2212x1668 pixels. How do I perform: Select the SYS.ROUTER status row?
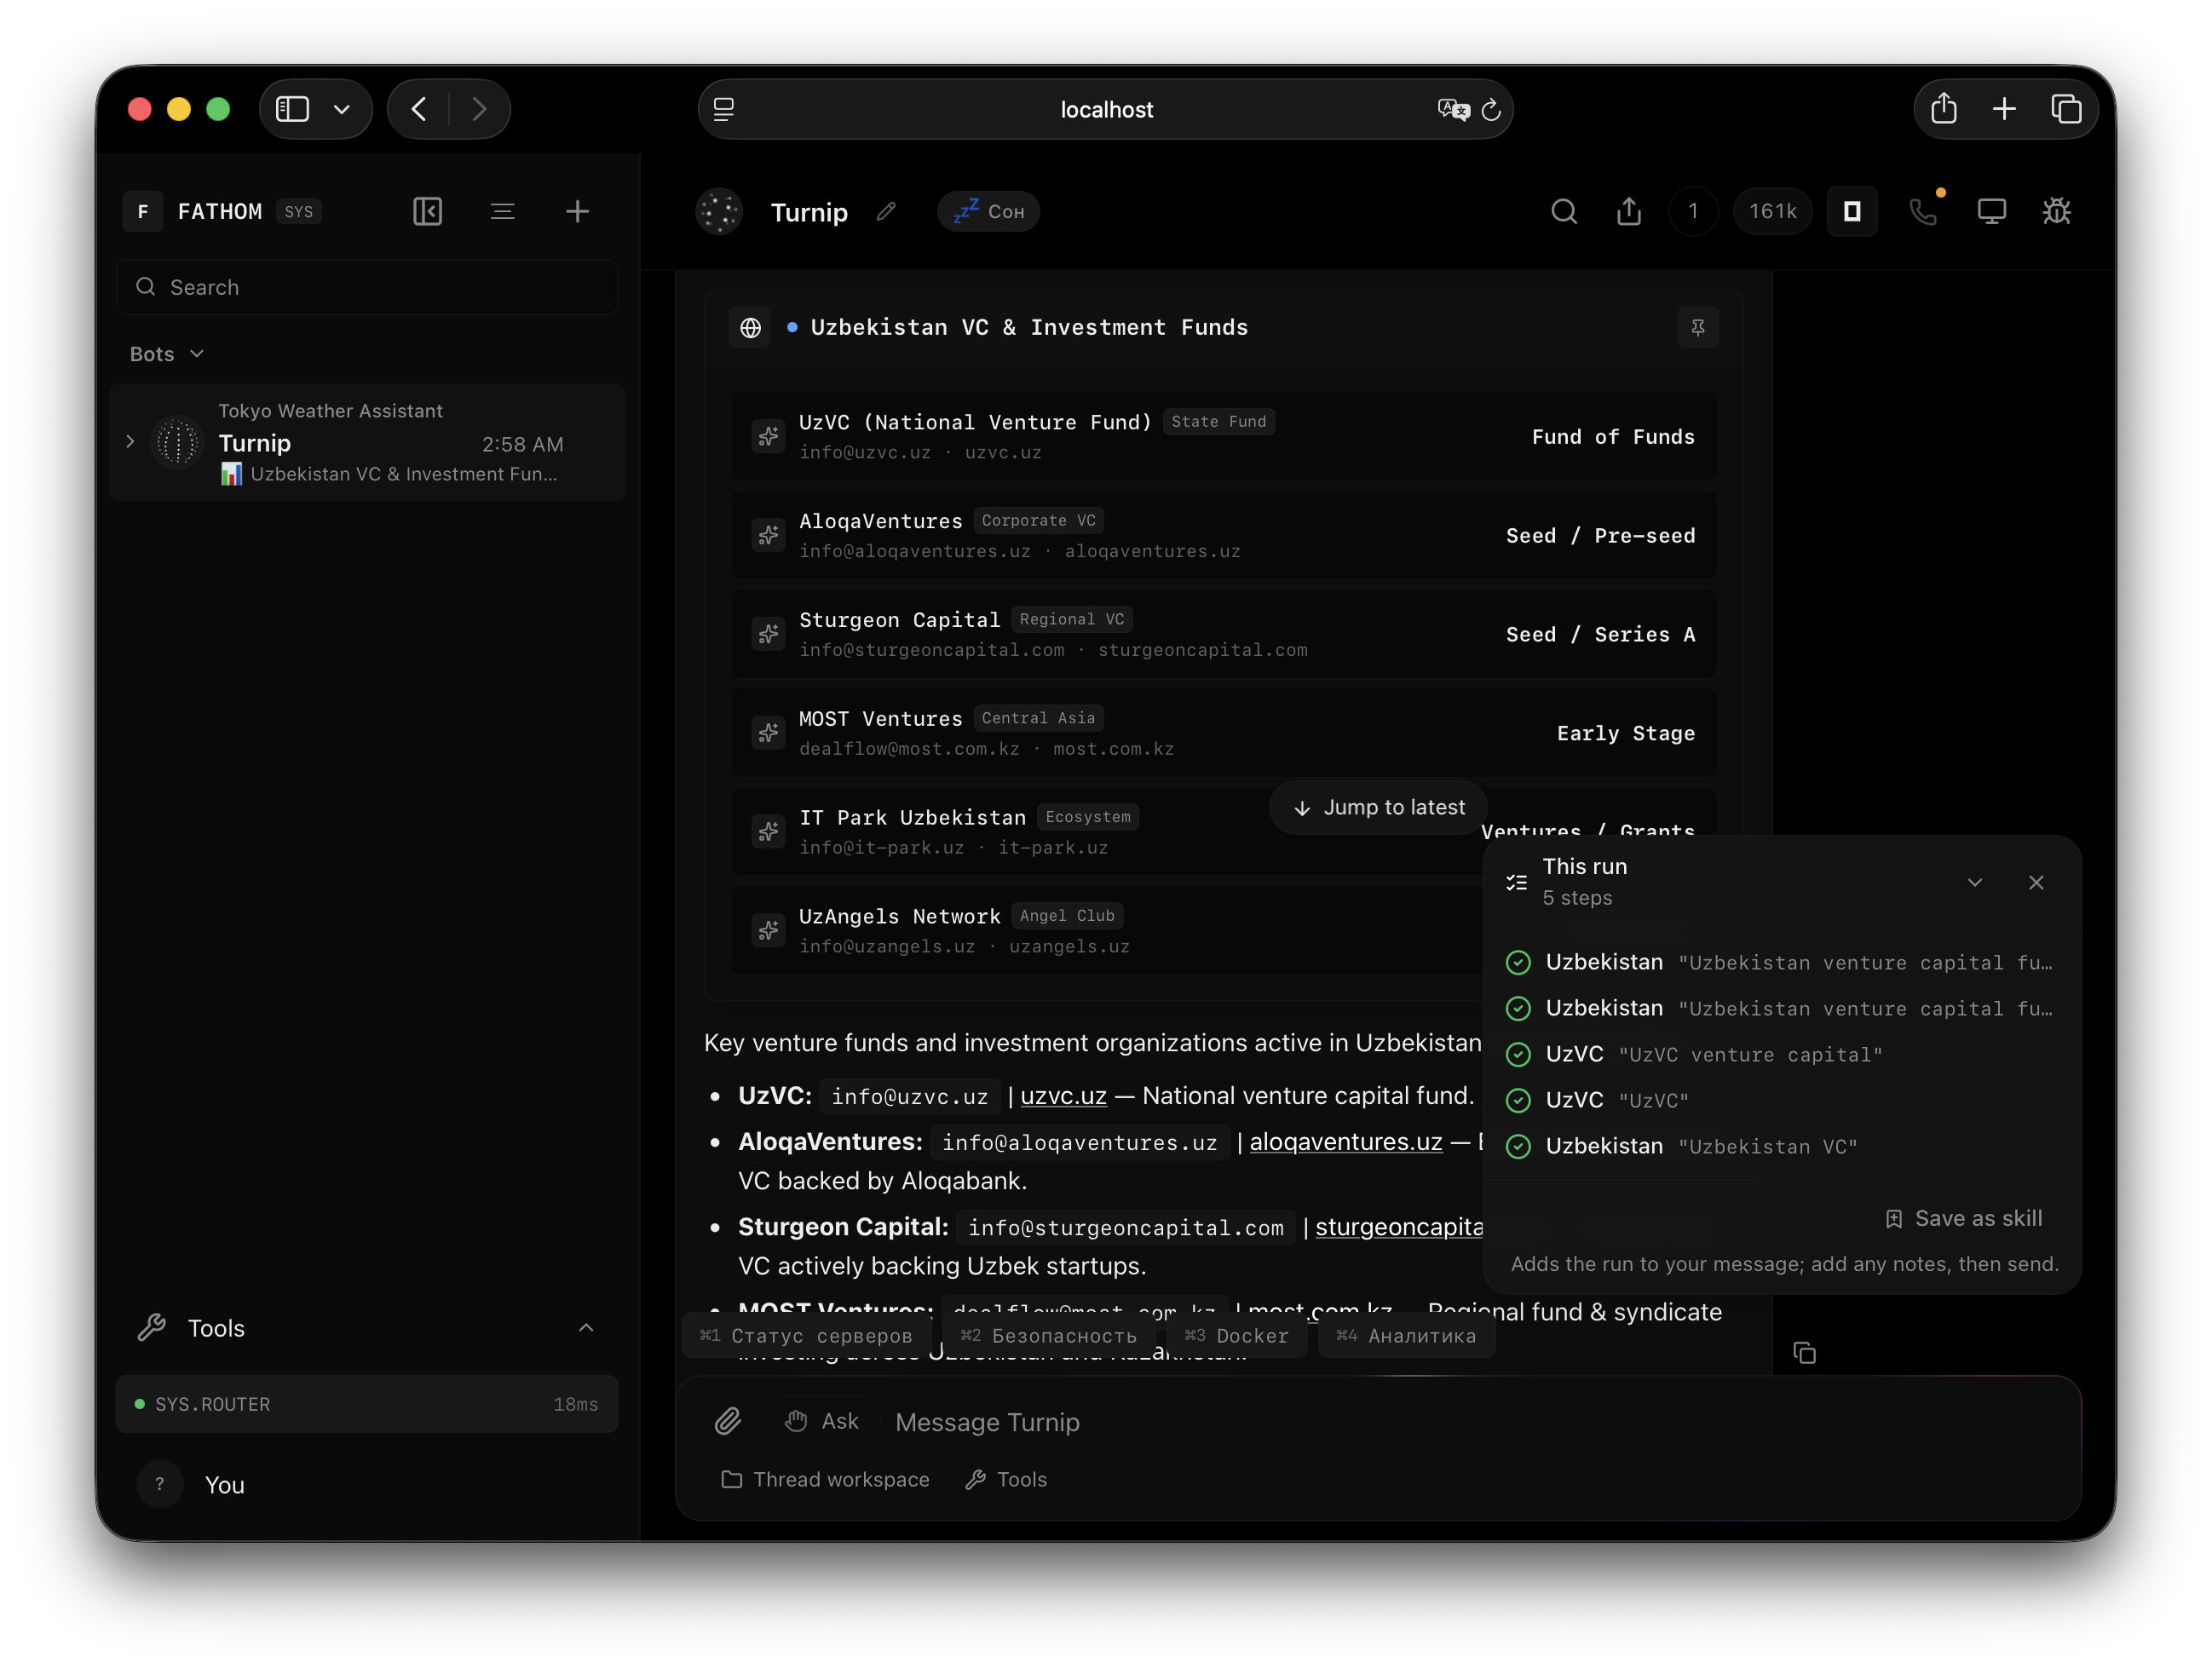[x=367, y=1404]
